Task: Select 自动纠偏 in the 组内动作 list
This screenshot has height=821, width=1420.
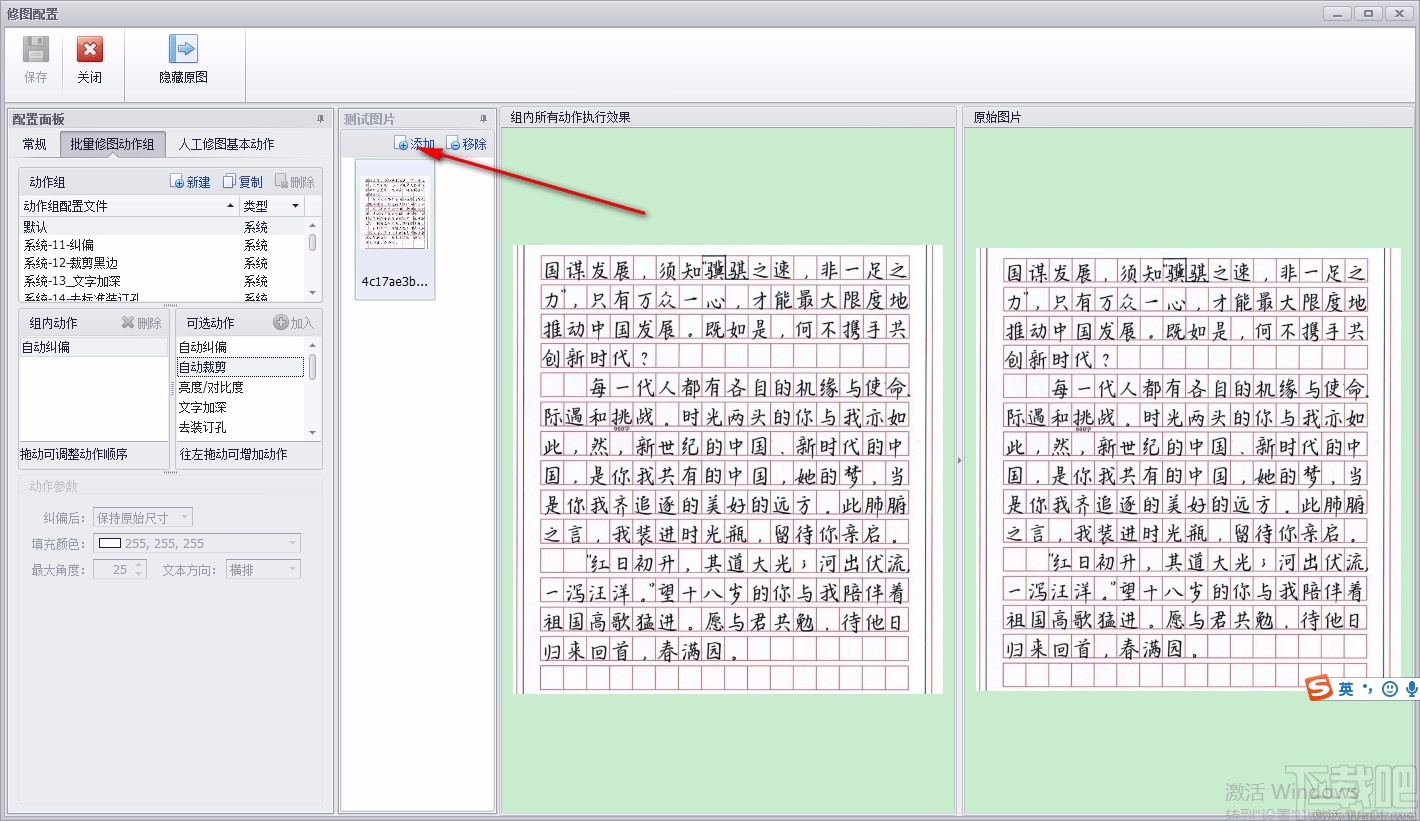Action: pos(93,347)
